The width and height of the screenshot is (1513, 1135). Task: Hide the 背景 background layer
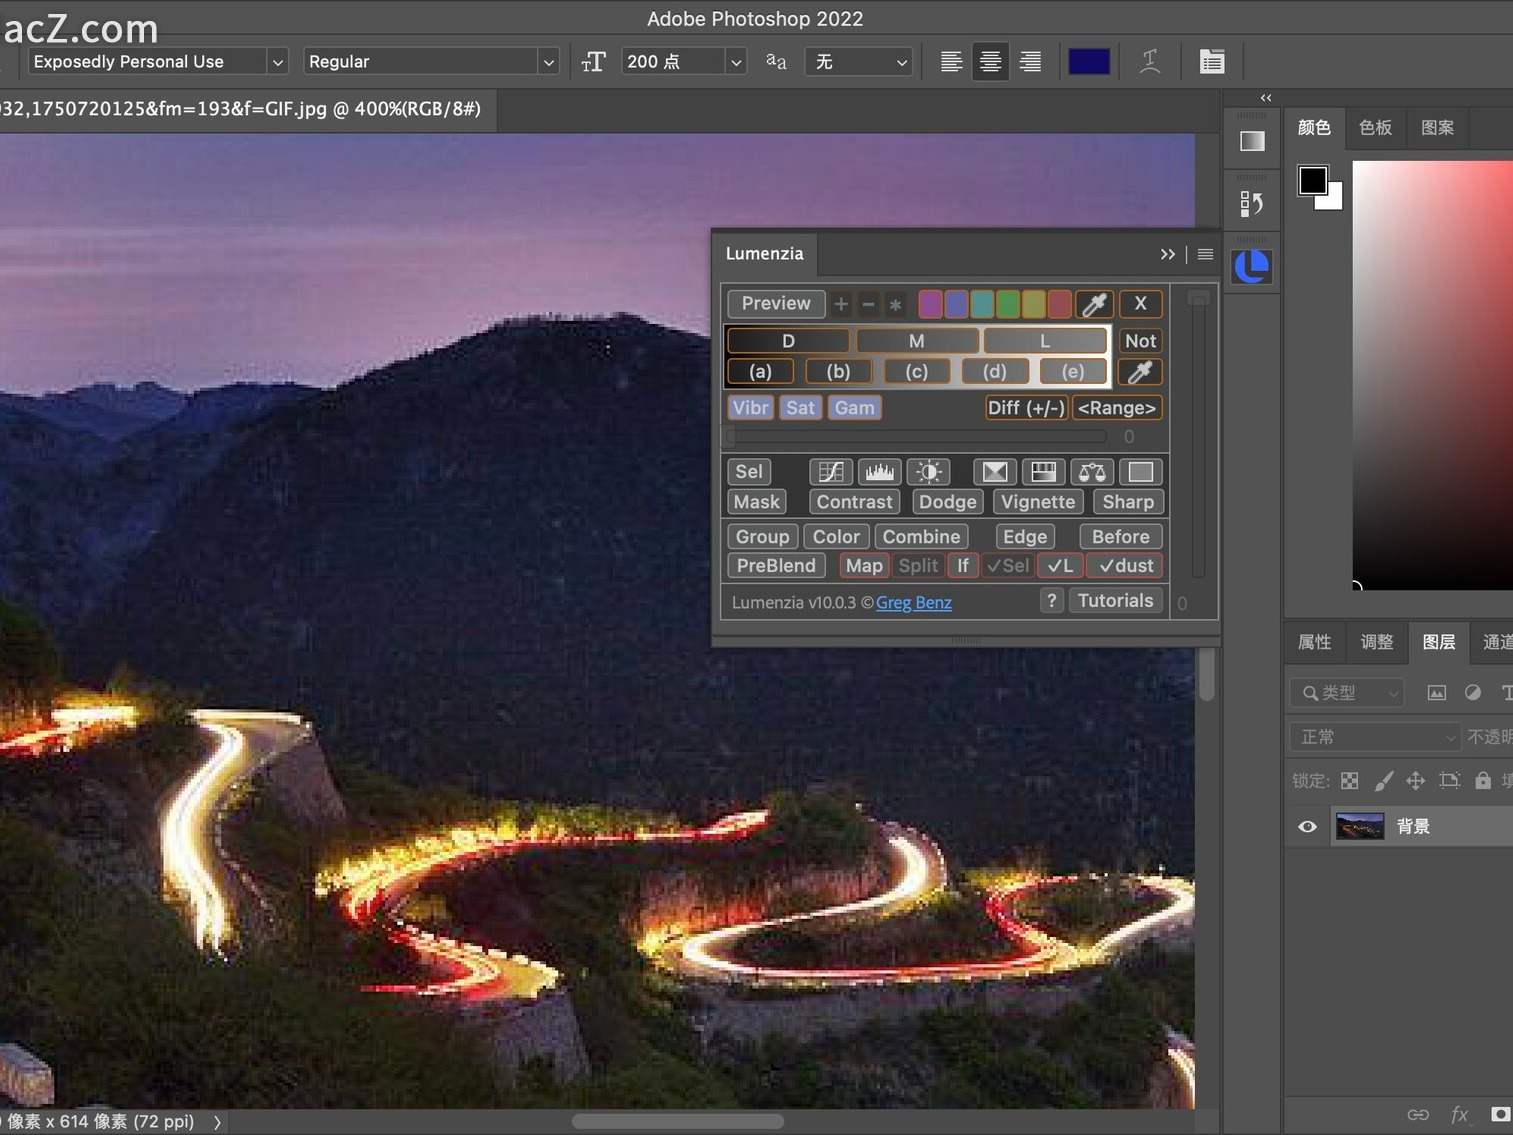1307,827
